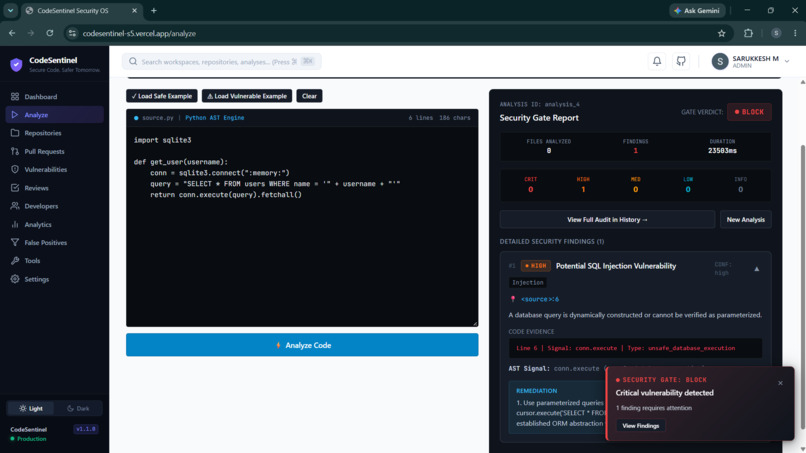The width and height of the screenshot is (806, 453).
Task: Click the location pin beside source:6
Action: pyautogui.click(x=512, y=299)
